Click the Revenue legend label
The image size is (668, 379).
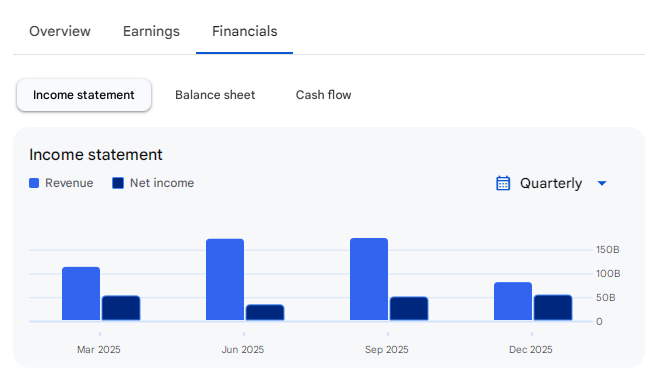[69, 183]
